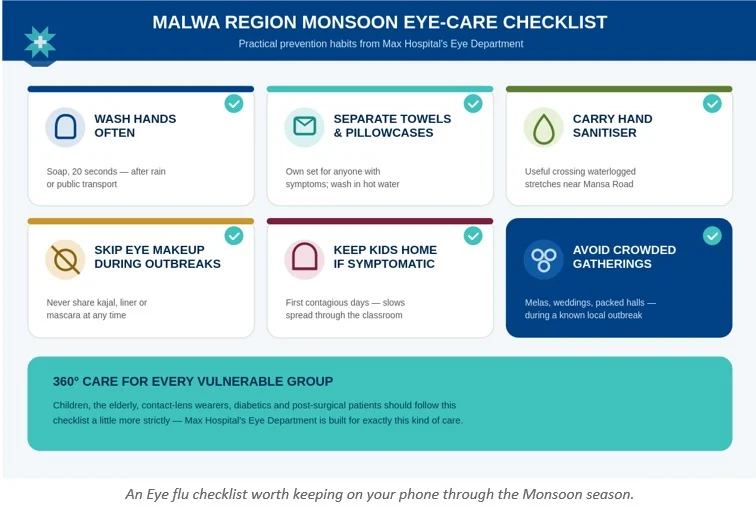Toggle the checkmark on Separate Towels card
Image resolution: width=756 pixels, height=514 pixels.
click(x=473, y=104)
